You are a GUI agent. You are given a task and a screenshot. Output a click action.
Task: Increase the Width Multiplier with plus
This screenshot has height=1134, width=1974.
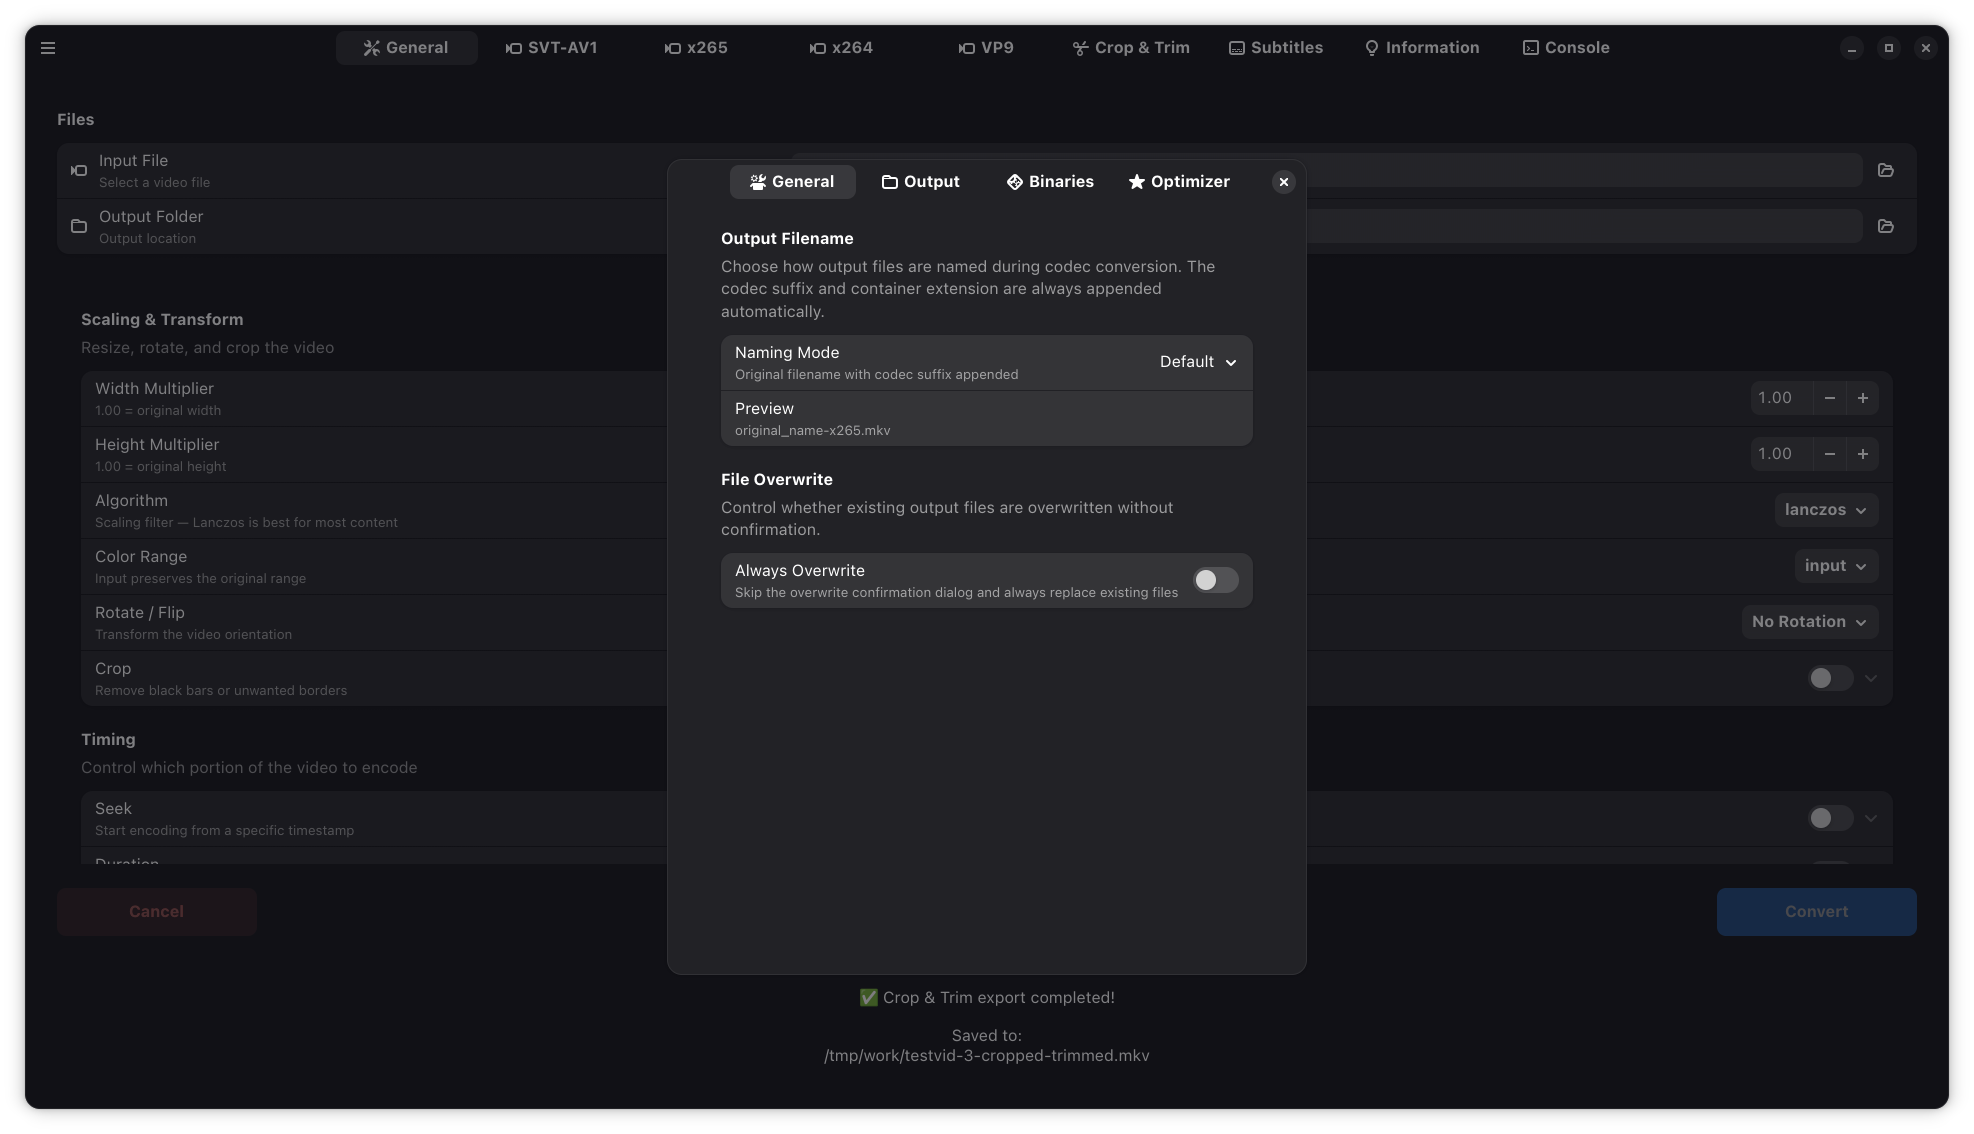click(1862, 398)
